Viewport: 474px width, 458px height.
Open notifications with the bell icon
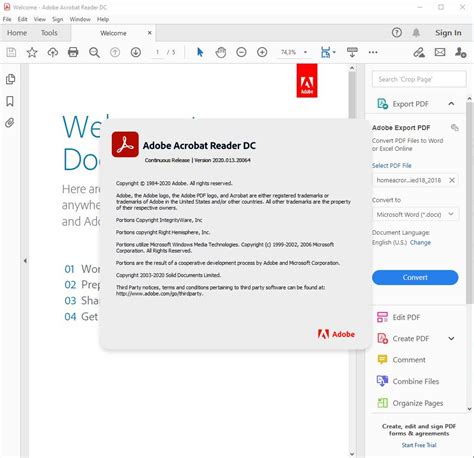click(x=416, y=33)
